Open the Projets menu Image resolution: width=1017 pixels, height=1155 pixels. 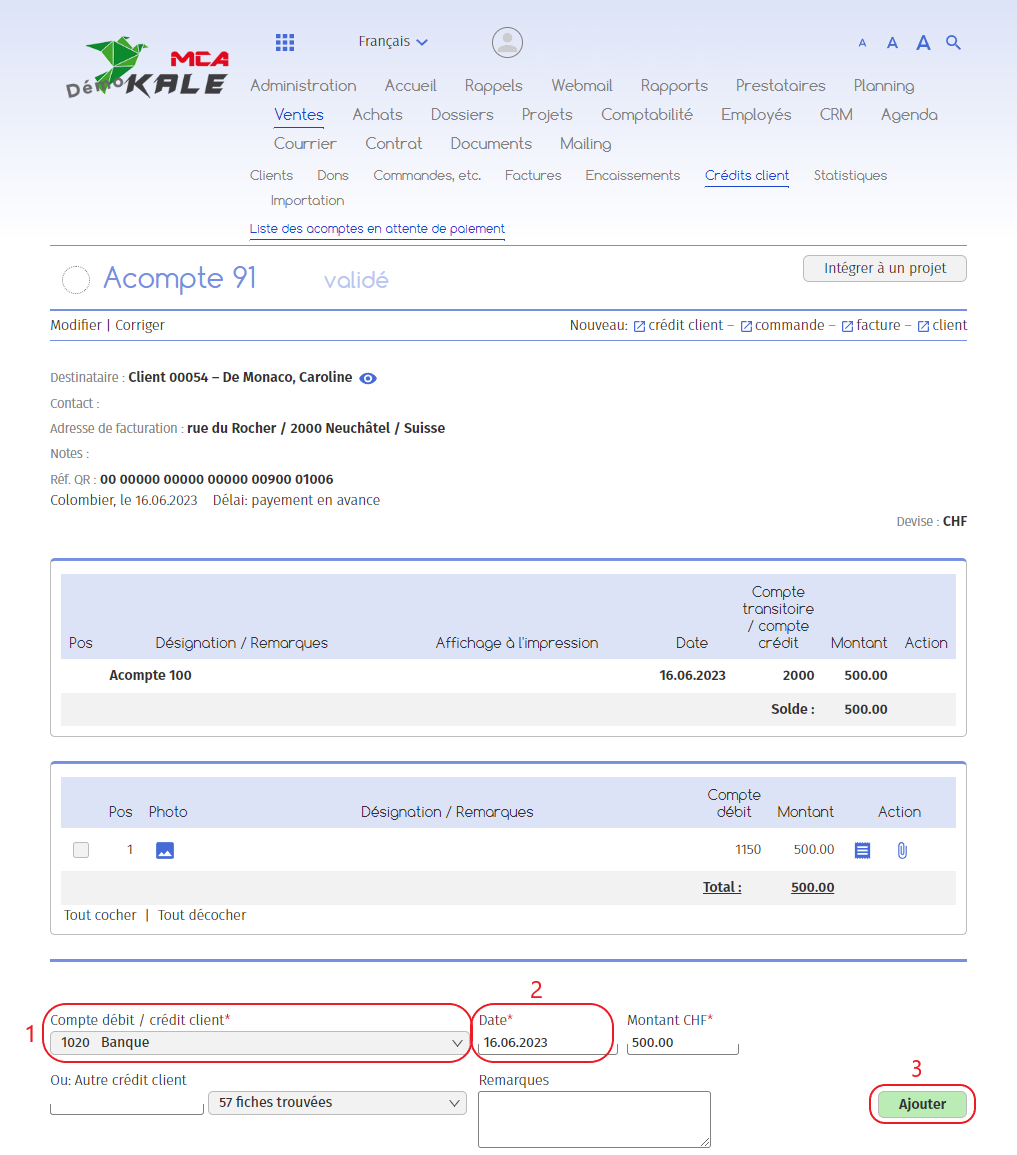point(547,115)
